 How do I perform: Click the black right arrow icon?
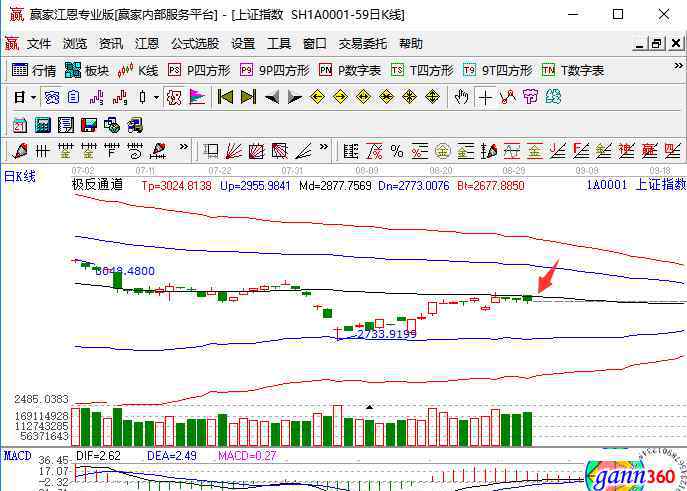[294, 97]
